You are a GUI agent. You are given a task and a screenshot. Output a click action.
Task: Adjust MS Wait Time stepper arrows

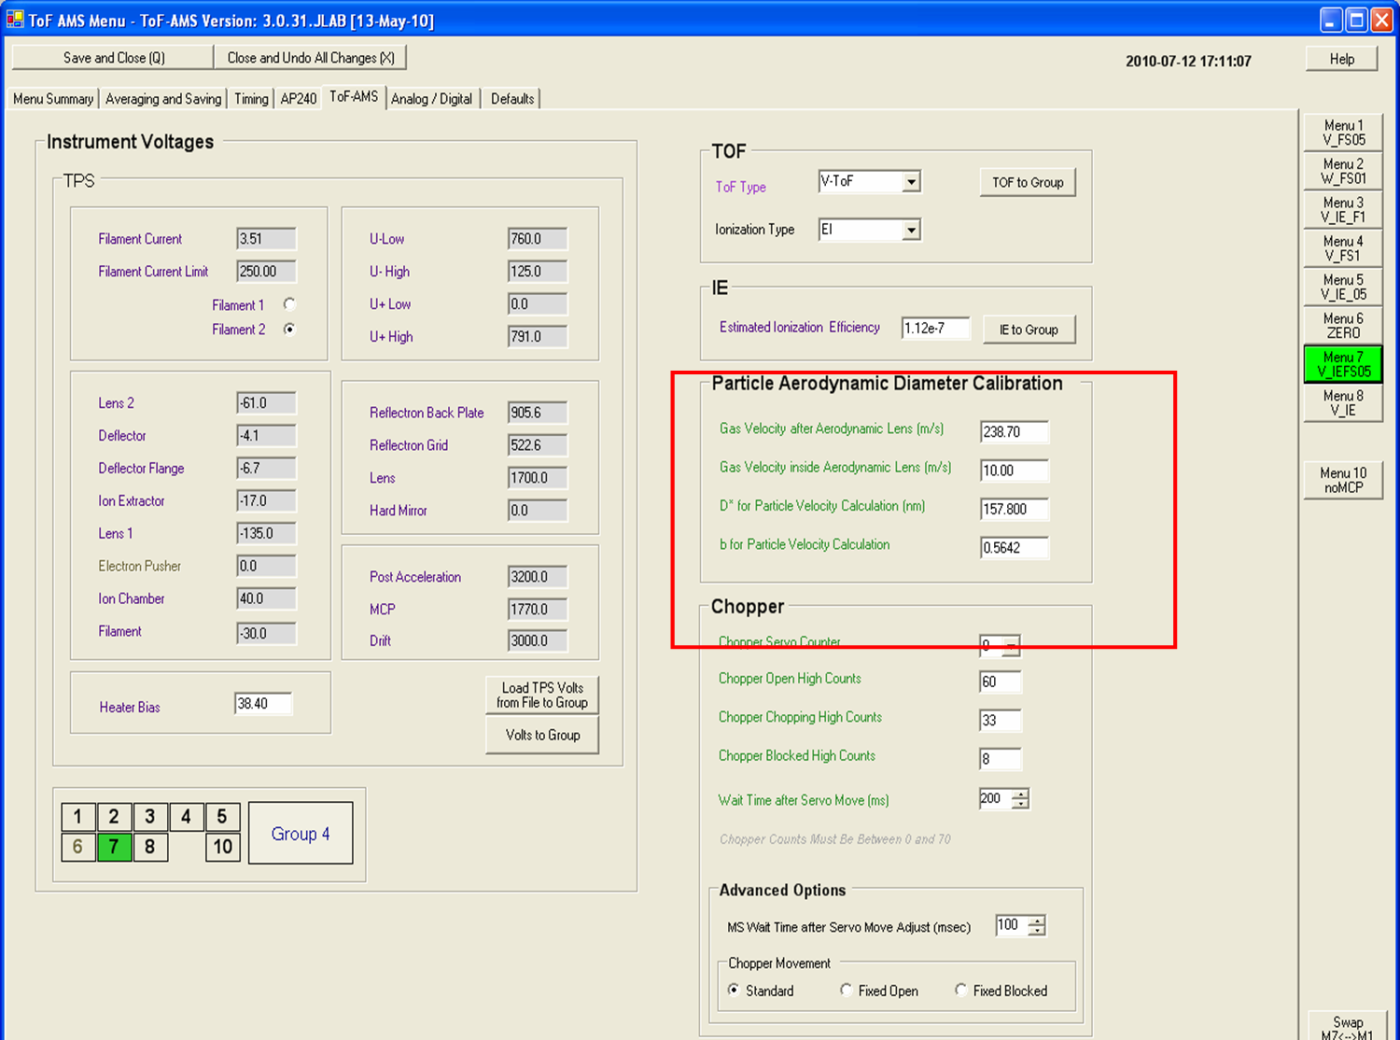pos(1037,926)
